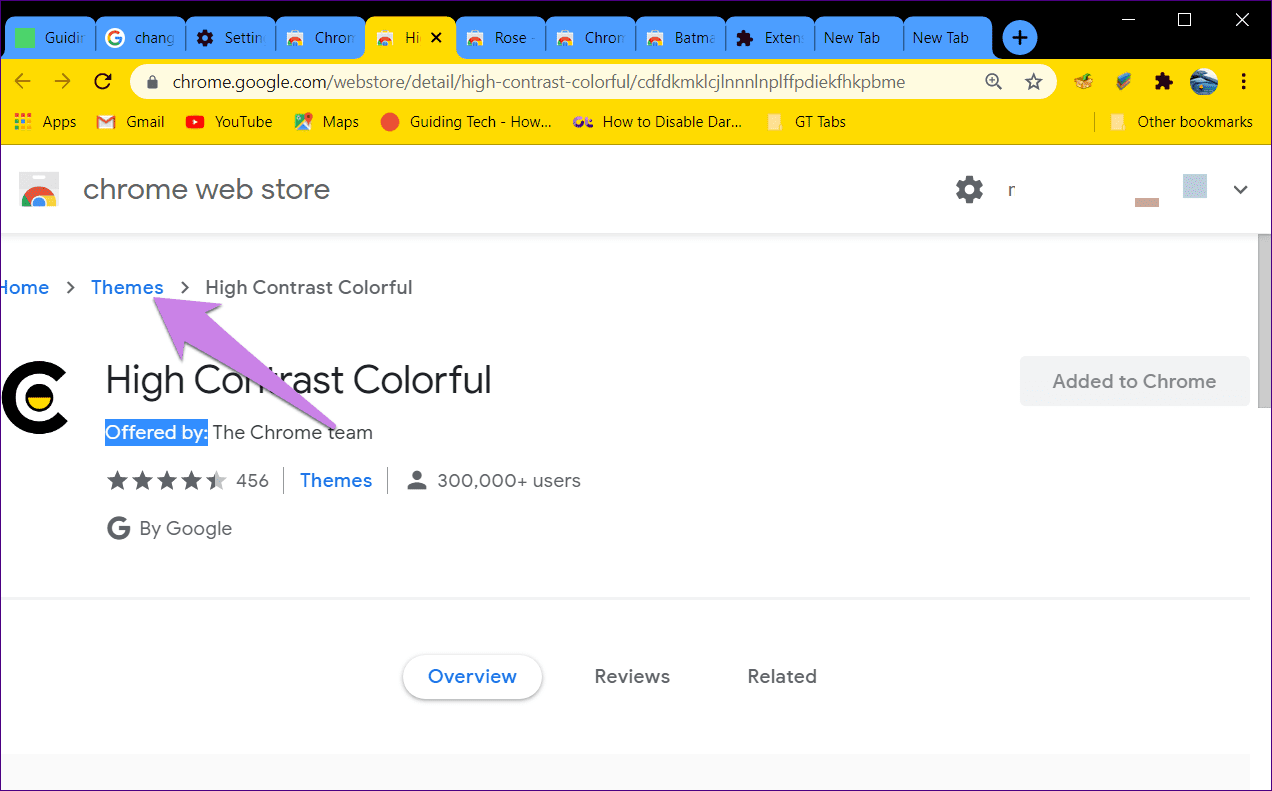Bookmark this page with star icon
1272x791 pixels.
1034,82
